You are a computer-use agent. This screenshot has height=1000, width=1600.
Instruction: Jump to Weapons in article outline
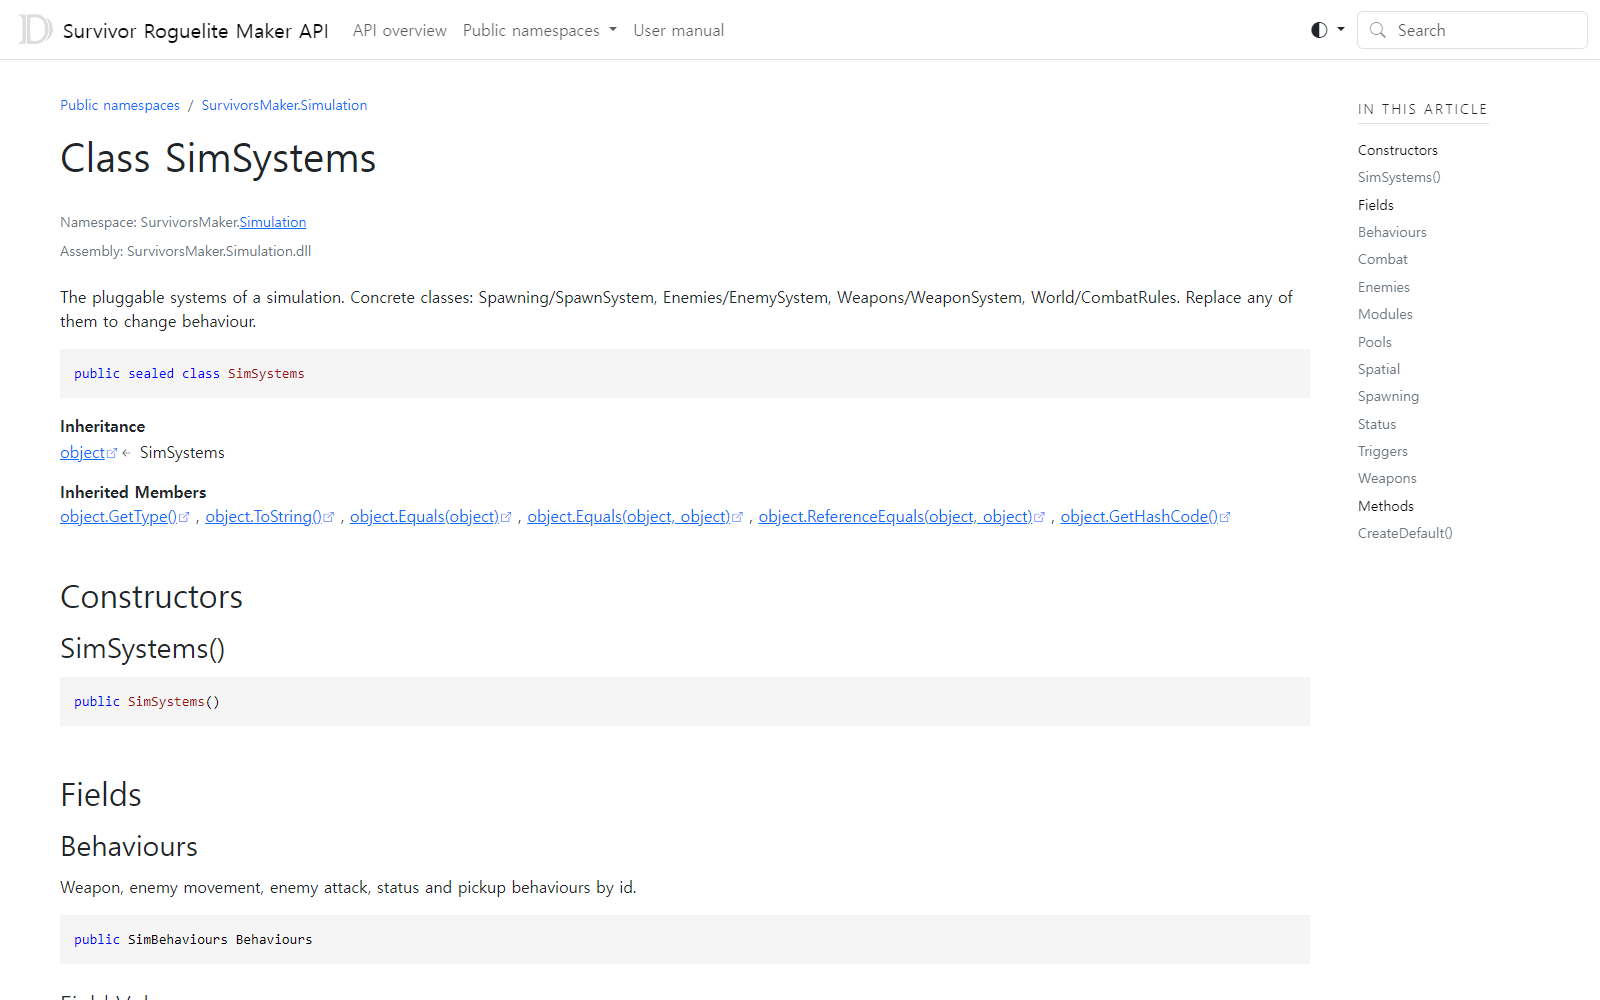pyautogui.click(x=1387, y=478)
